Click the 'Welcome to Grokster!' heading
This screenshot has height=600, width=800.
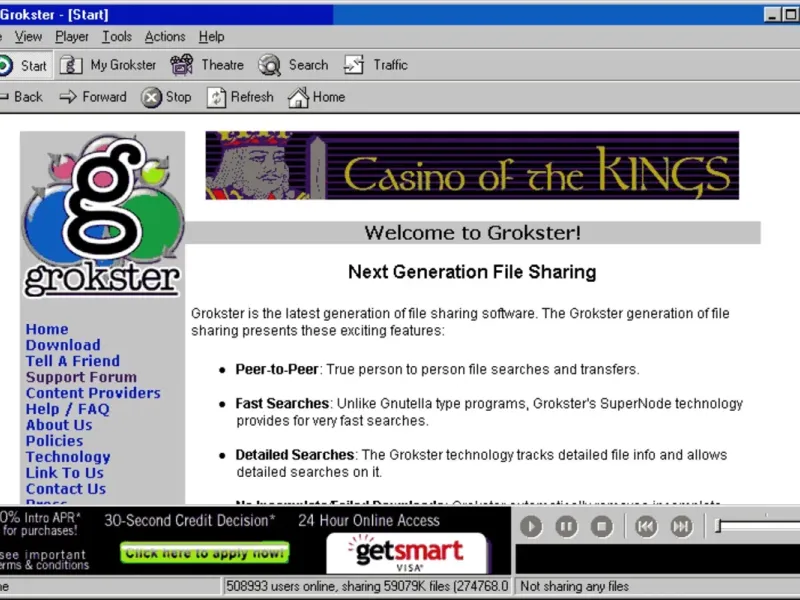(x=472, y=233)
